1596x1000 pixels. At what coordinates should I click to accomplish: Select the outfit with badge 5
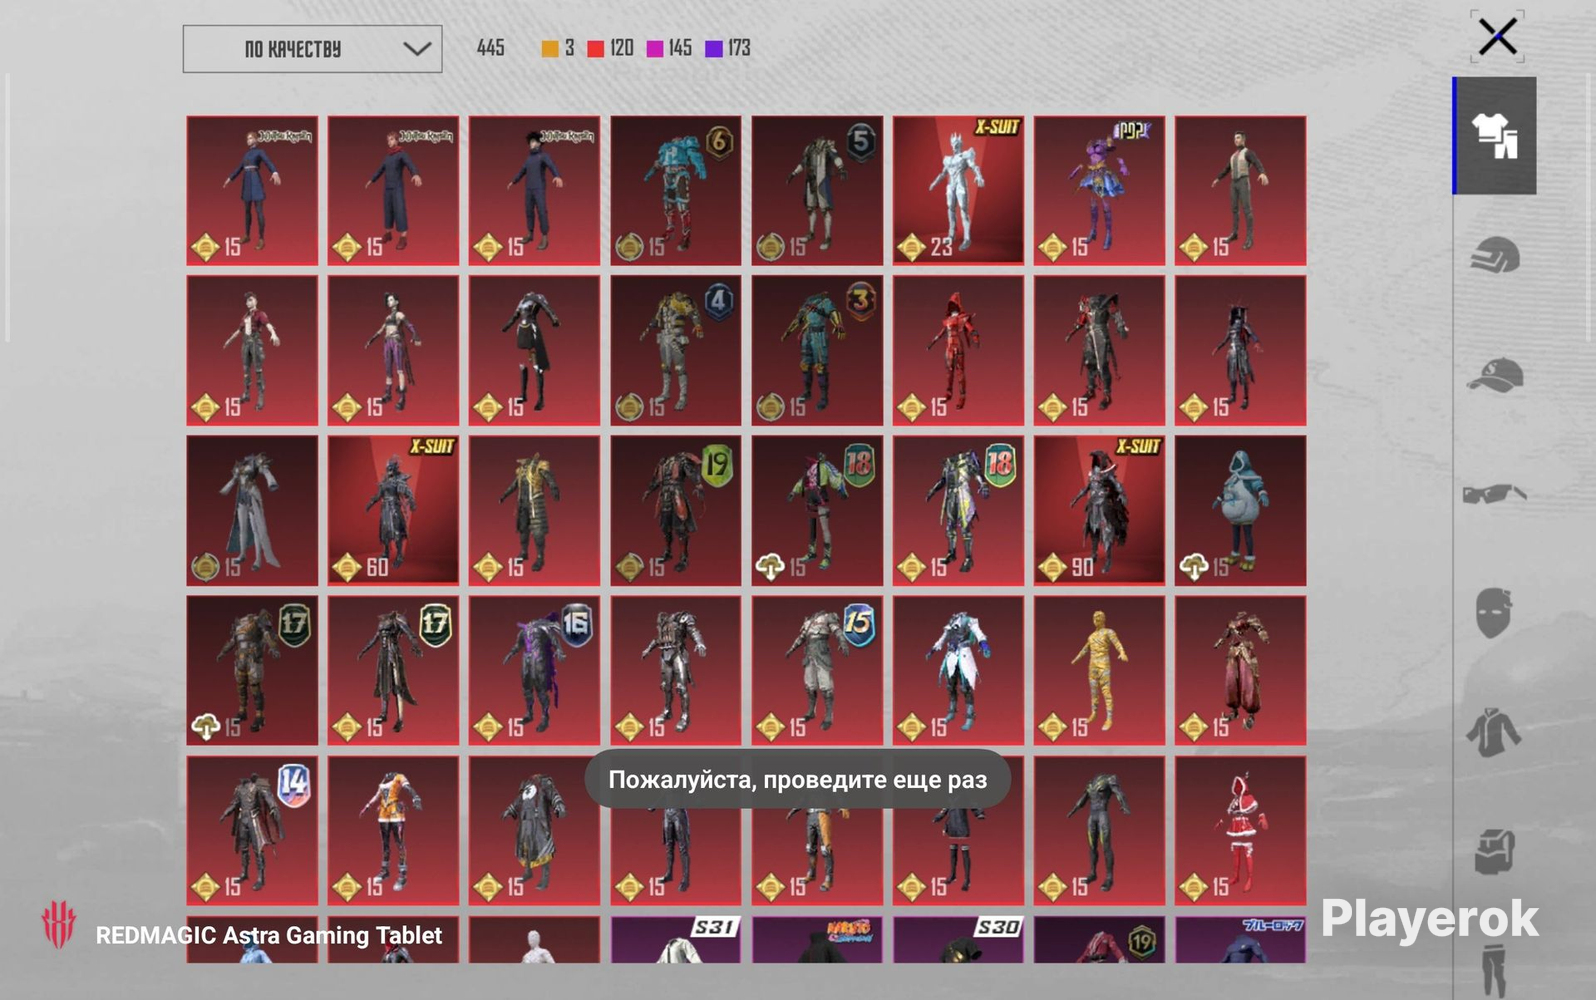pos(817,190)
